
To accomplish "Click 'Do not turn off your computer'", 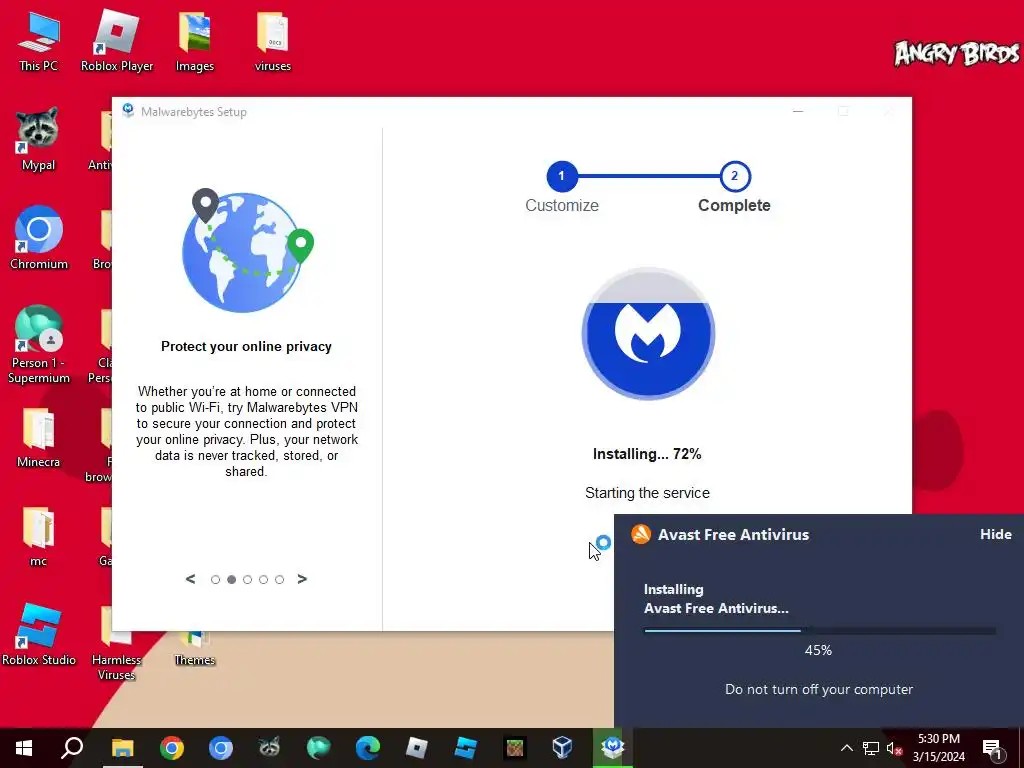I will 819,689.
